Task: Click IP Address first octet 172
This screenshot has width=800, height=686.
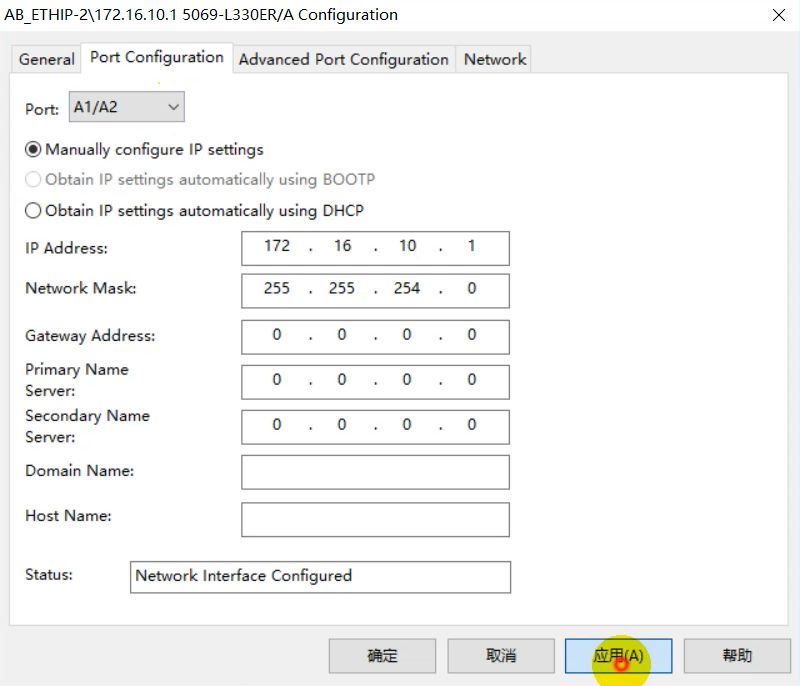Action: [x=277, y=246]
